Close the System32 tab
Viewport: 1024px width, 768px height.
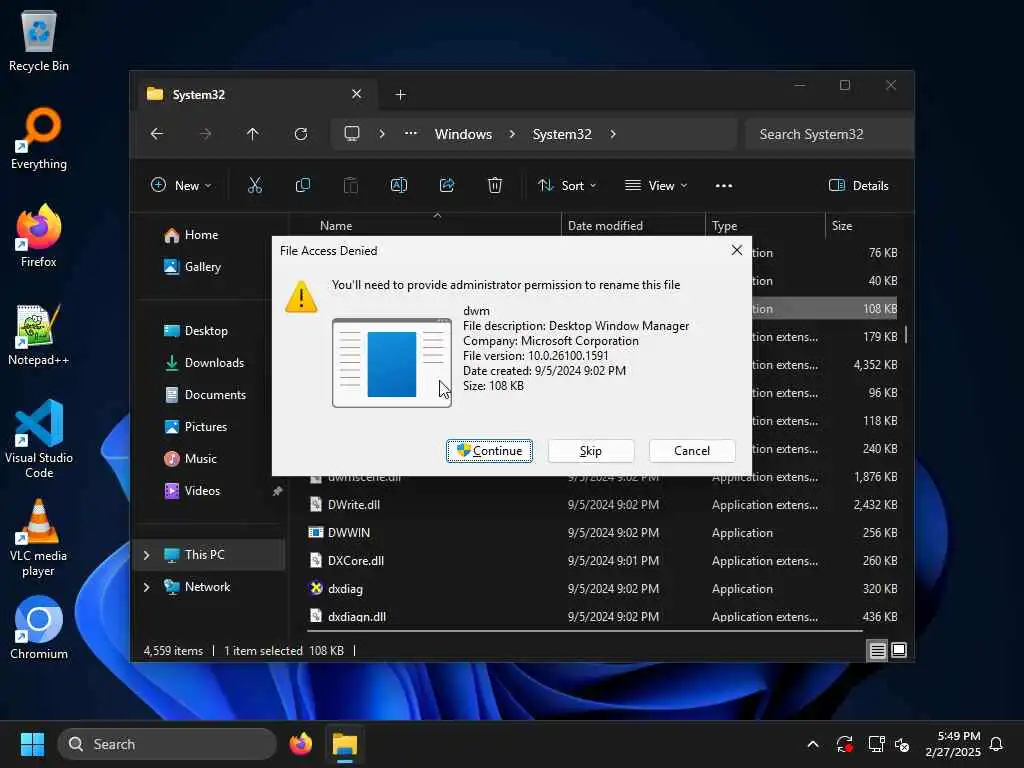pos(357,94)
